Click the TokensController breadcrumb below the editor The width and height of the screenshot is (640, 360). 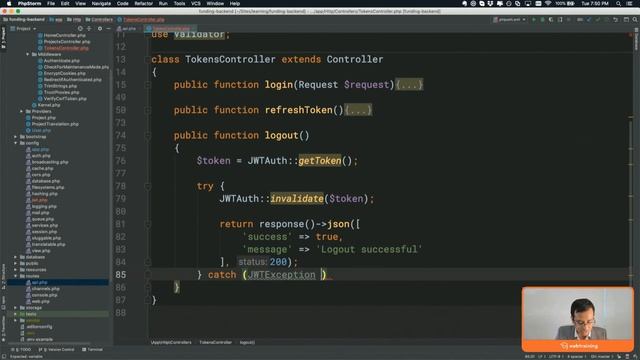click(216, 342)
